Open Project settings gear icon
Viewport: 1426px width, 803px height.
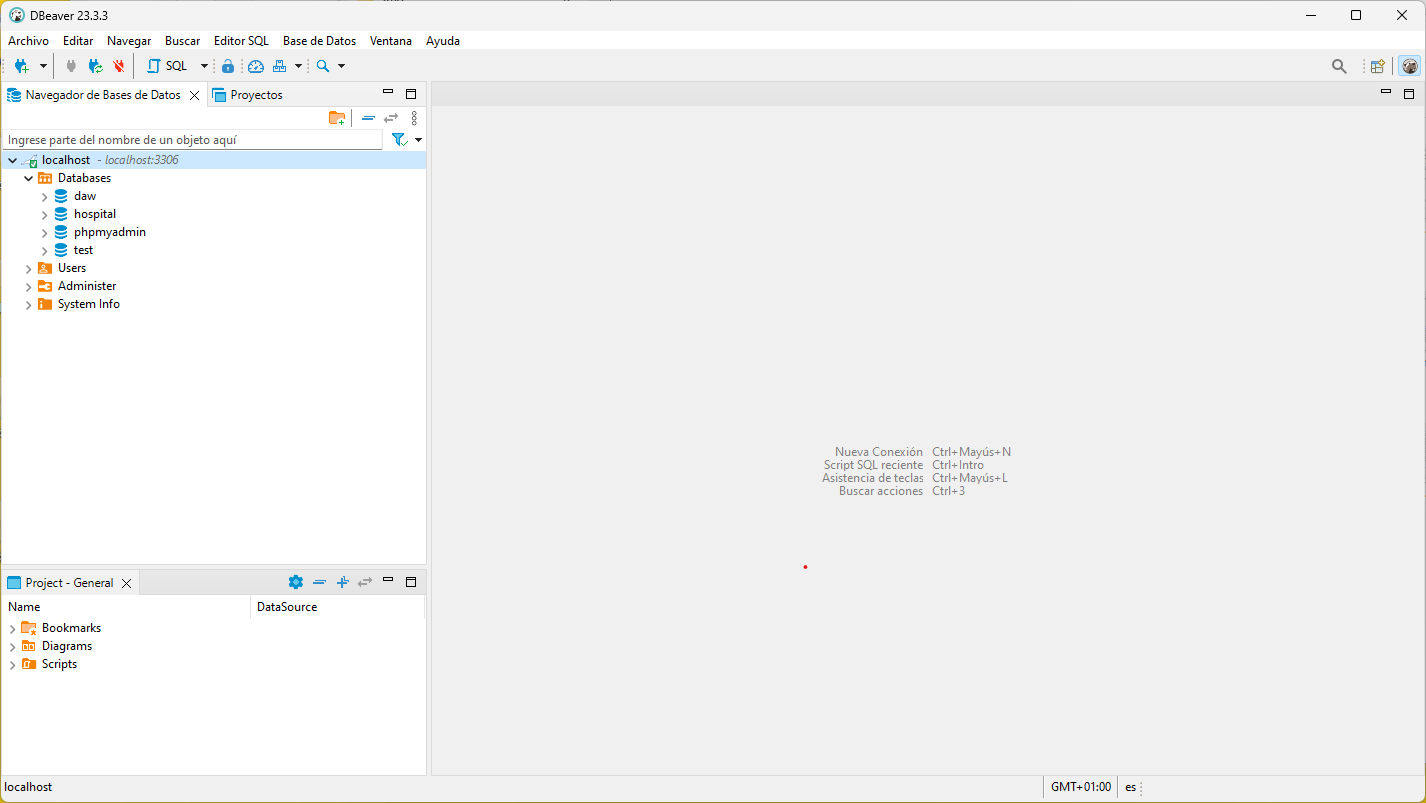(x=295, y=582)
